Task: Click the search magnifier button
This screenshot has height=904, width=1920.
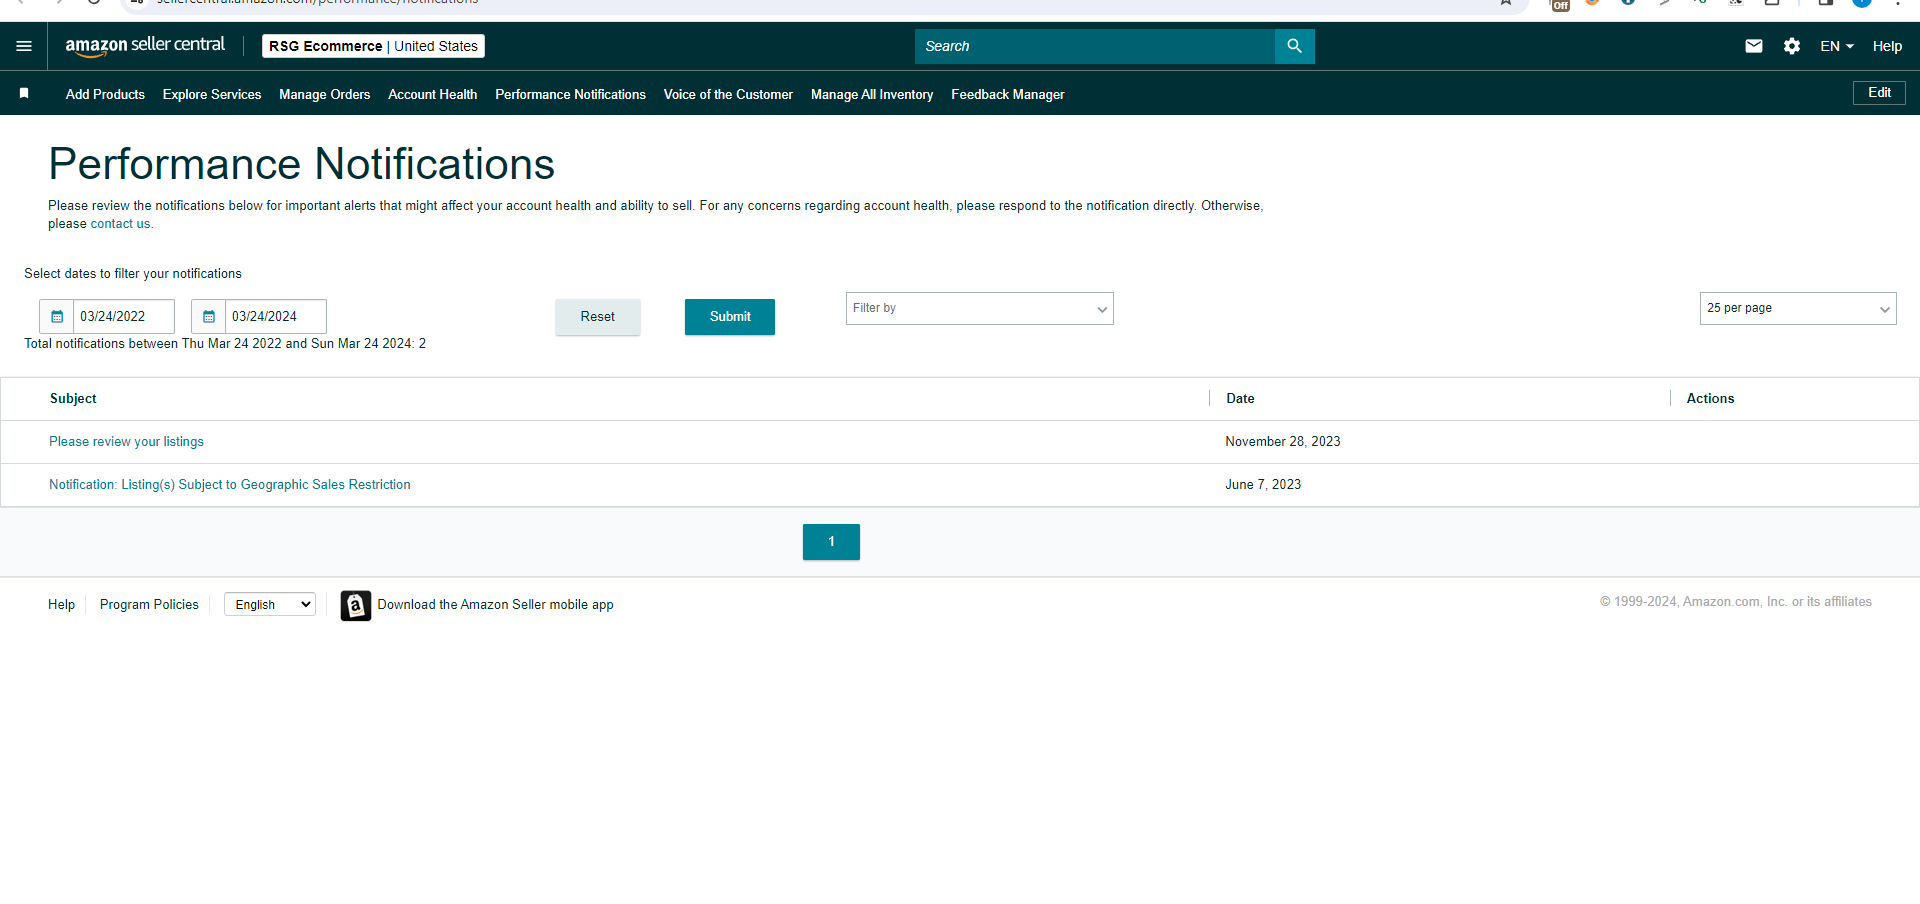Action: point(1294,46)
